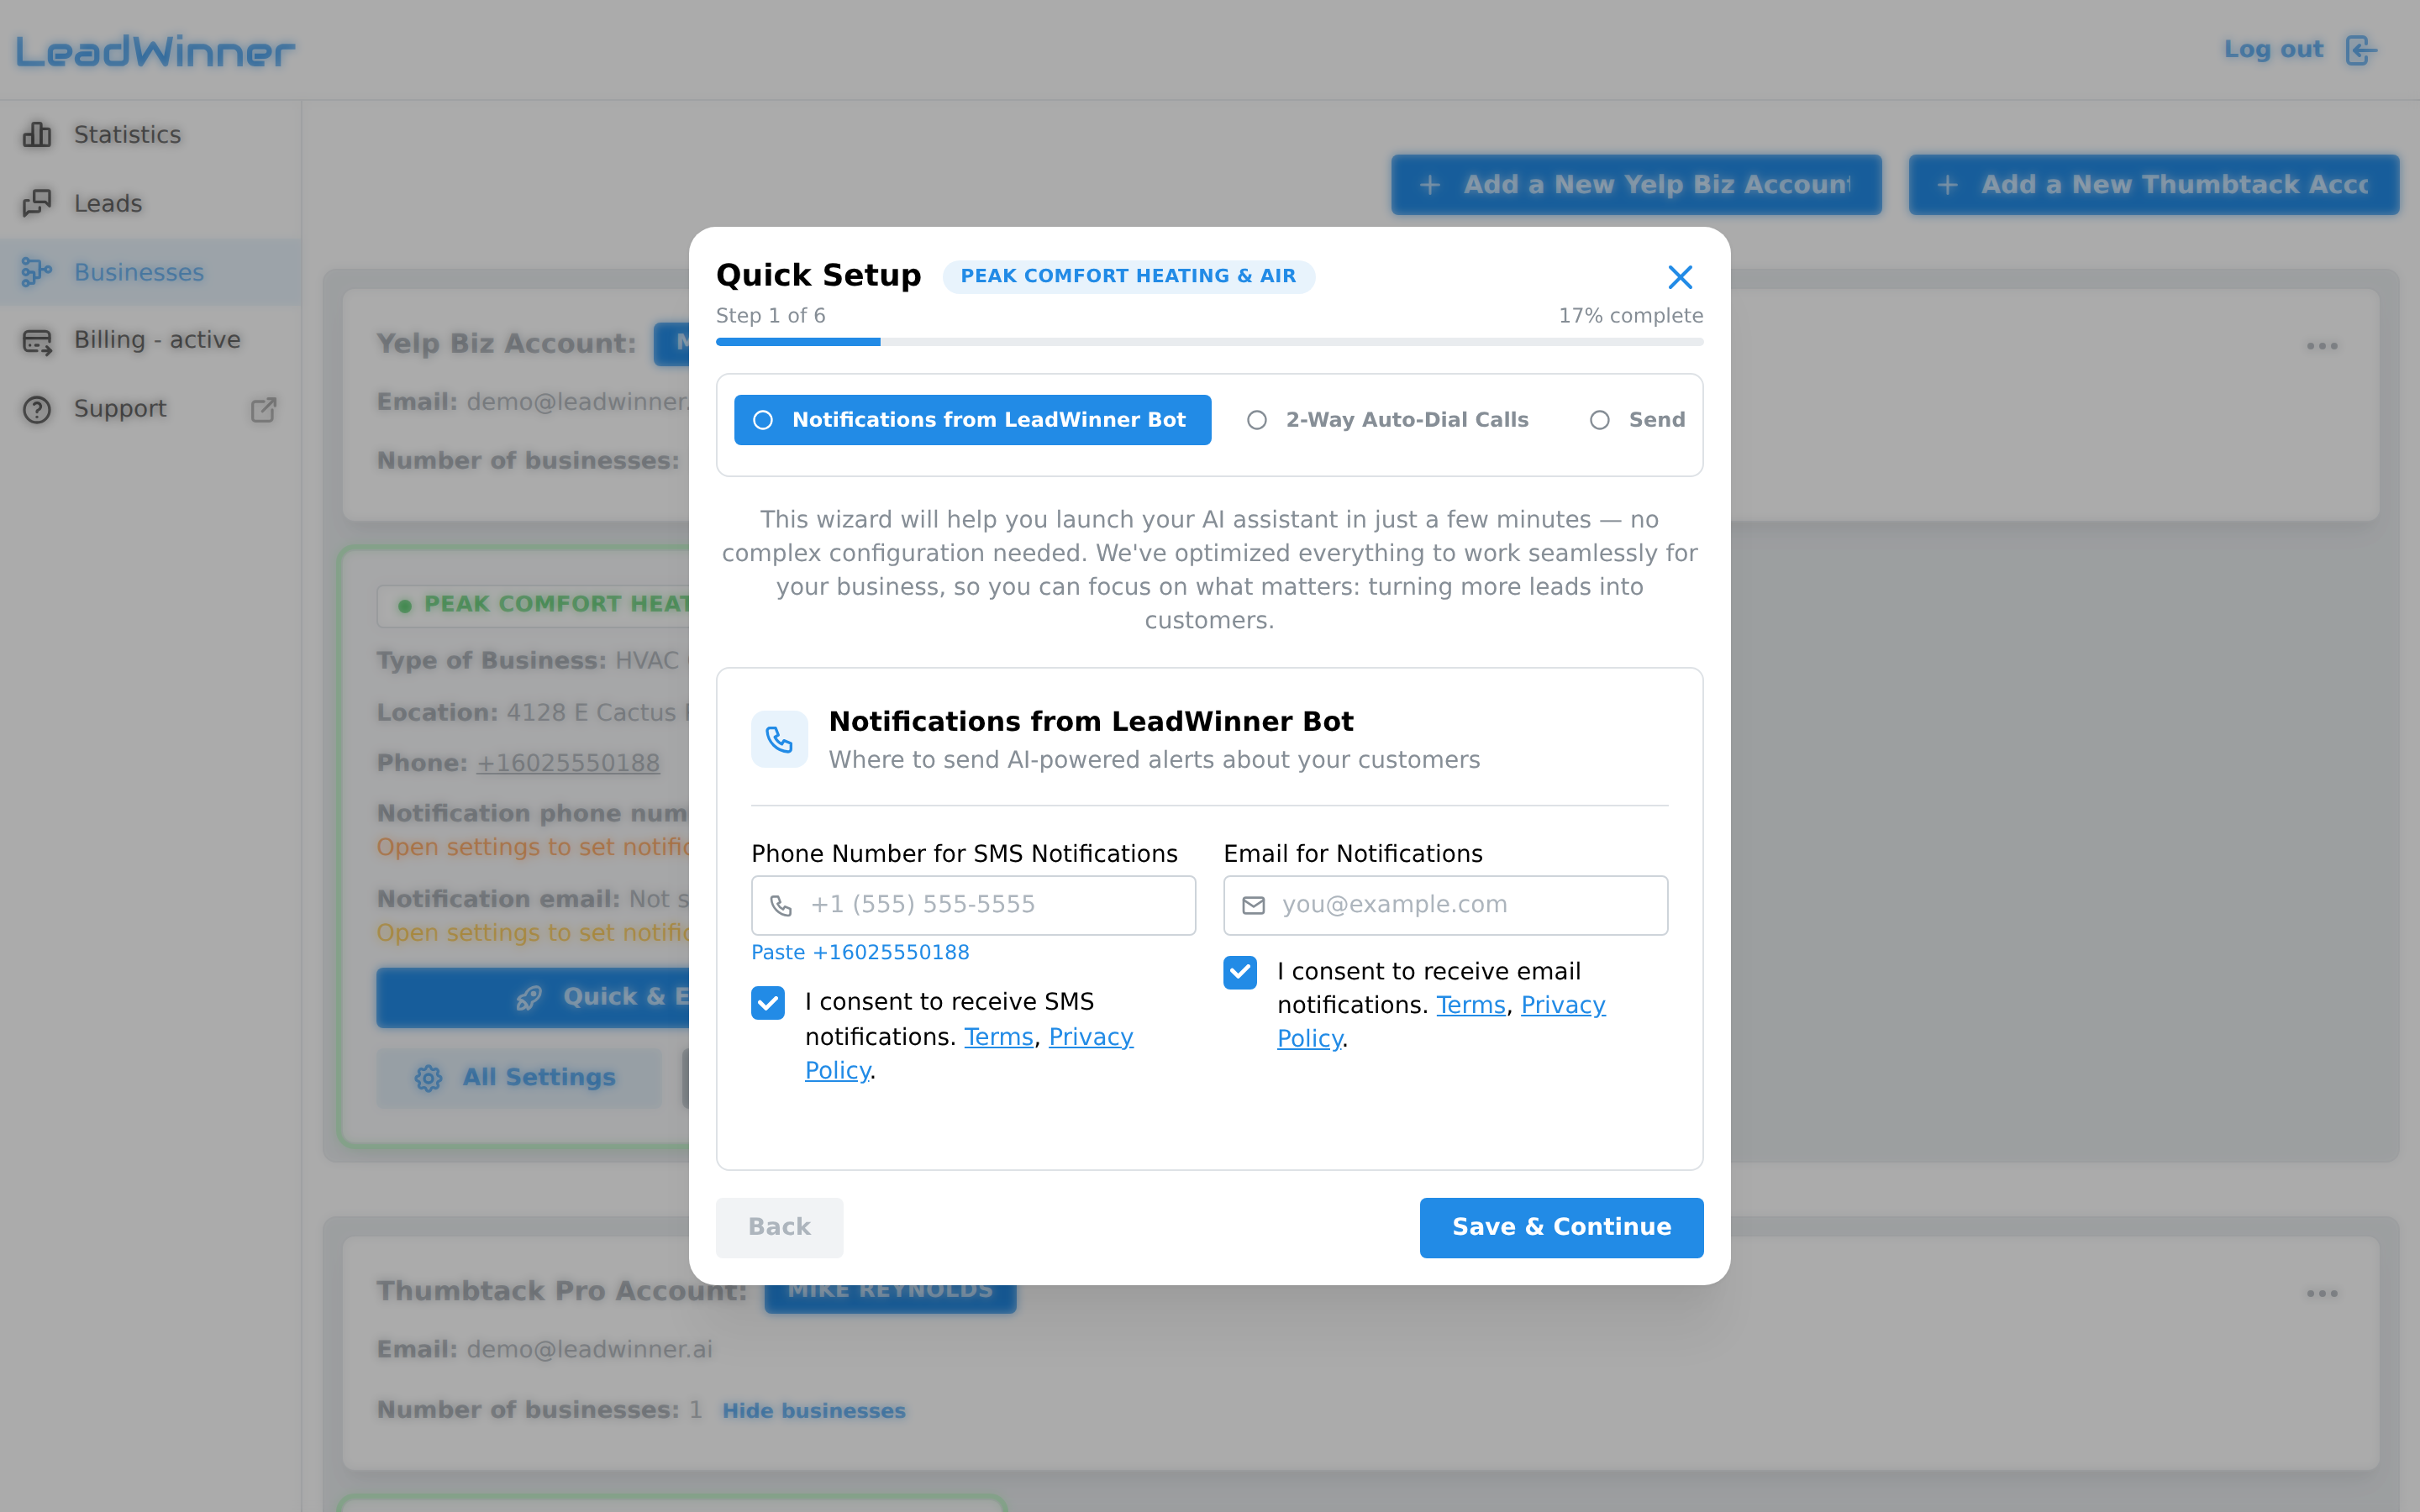The image size is (2420, 1512).
Task: Click the notification email input field
Action: [x=1445, y=905]
